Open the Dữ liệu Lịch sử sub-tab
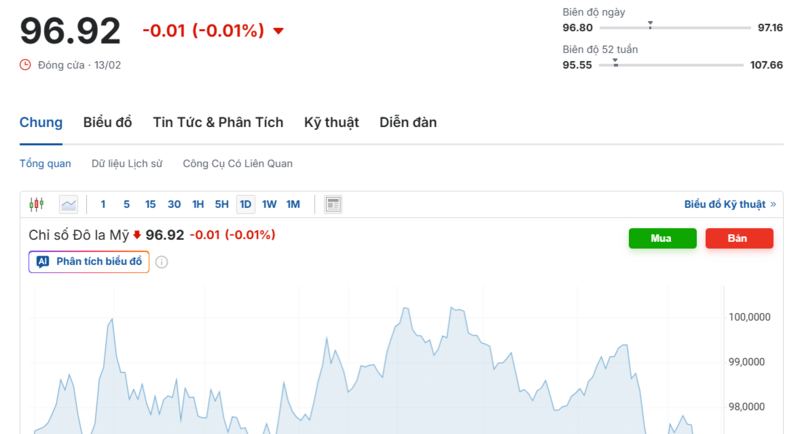Viewport: 800px width, 434px height. (x=126, y=163)
